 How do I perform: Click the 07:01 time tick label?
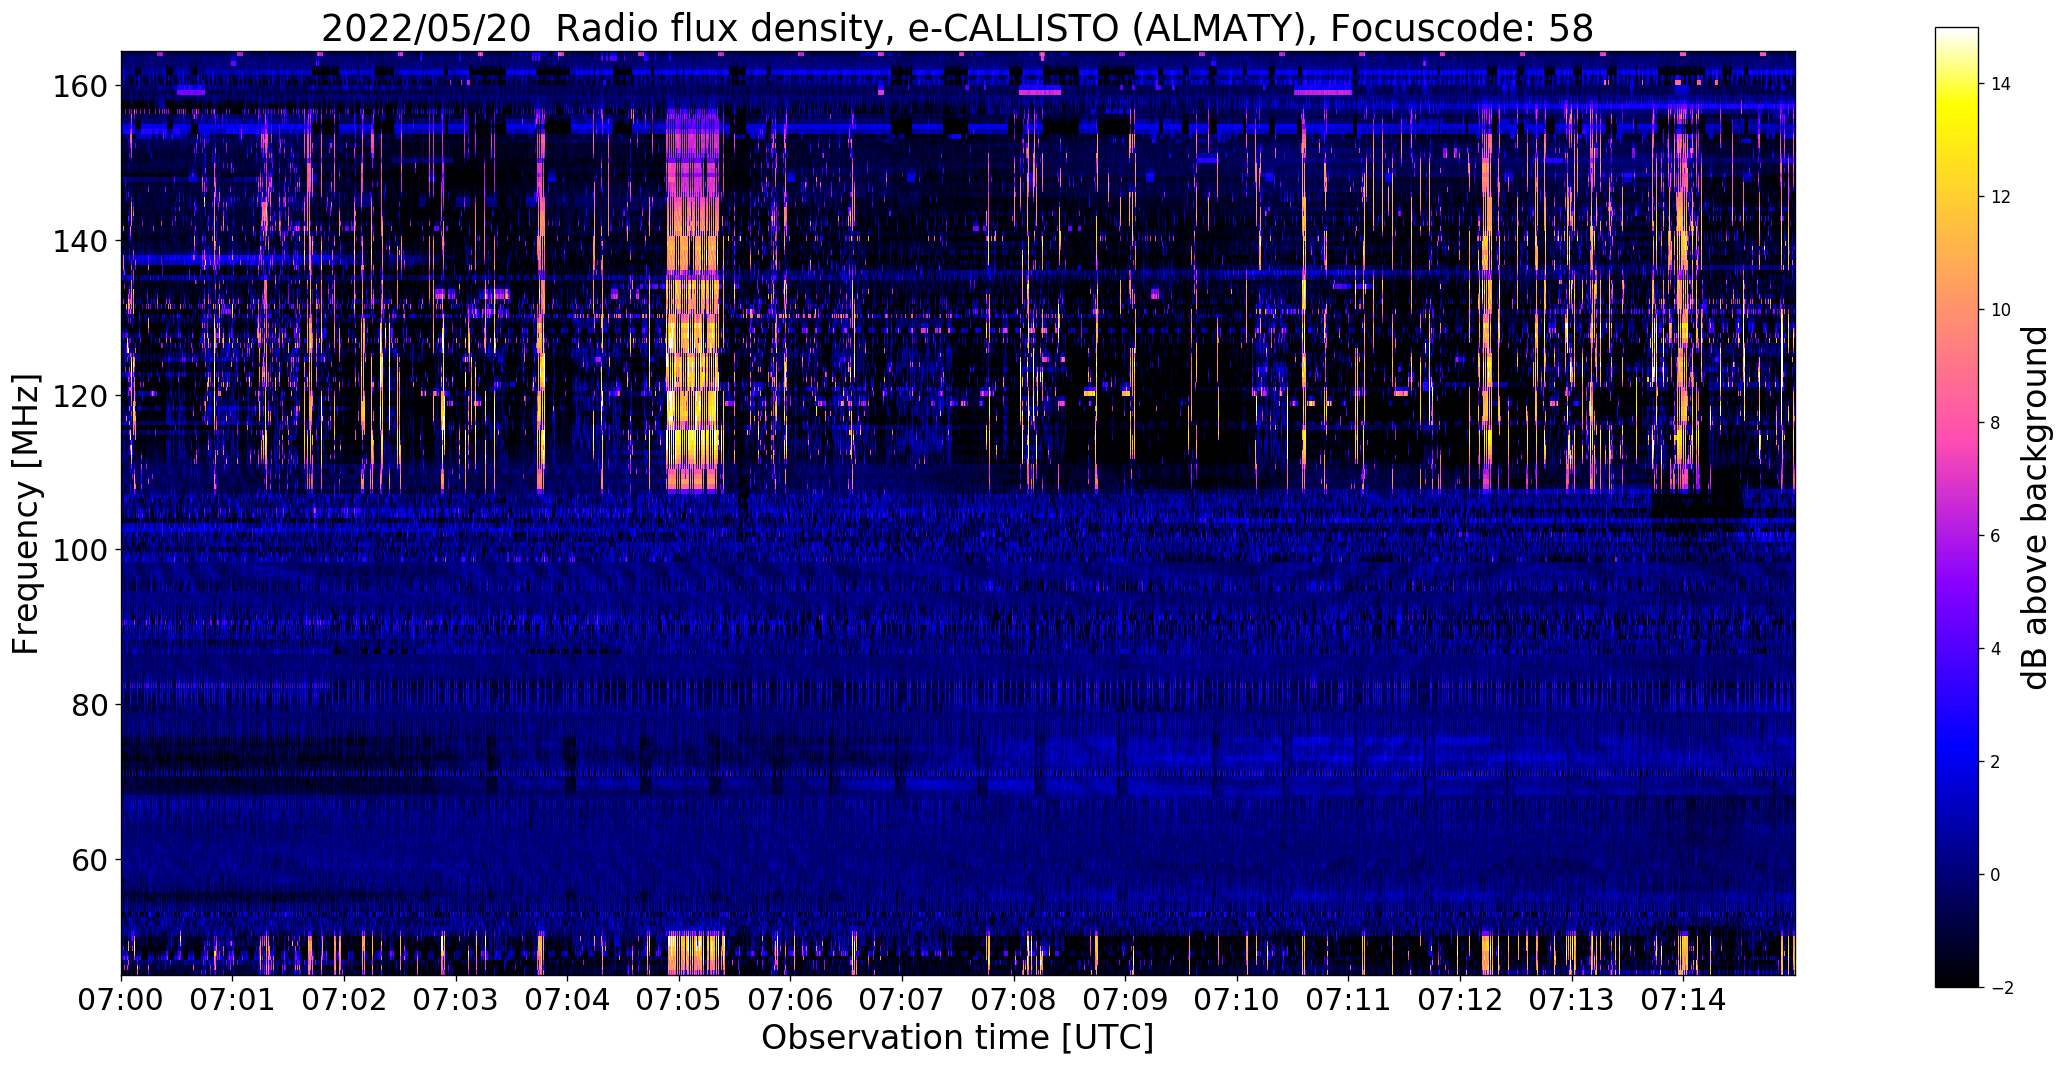click(232, 998)
